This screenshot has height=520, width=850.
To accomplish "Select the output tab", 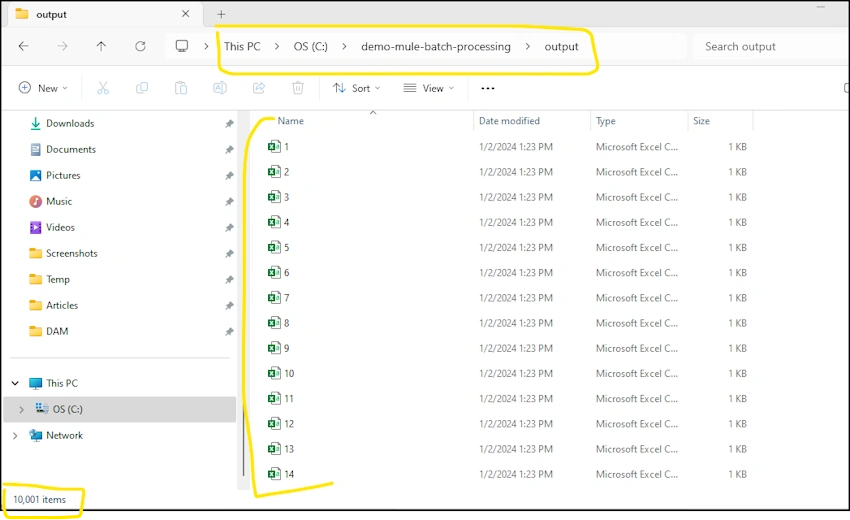I will click(103, 15).
